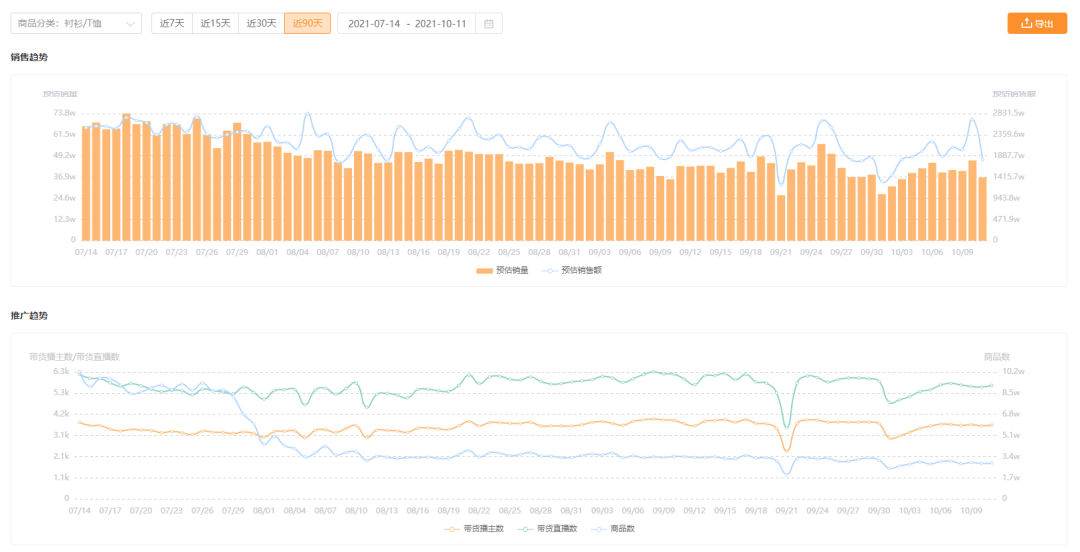Click the 3.1k axis label in promotion chart
This screenshot has height=552, width=1080.
[61, 435]
